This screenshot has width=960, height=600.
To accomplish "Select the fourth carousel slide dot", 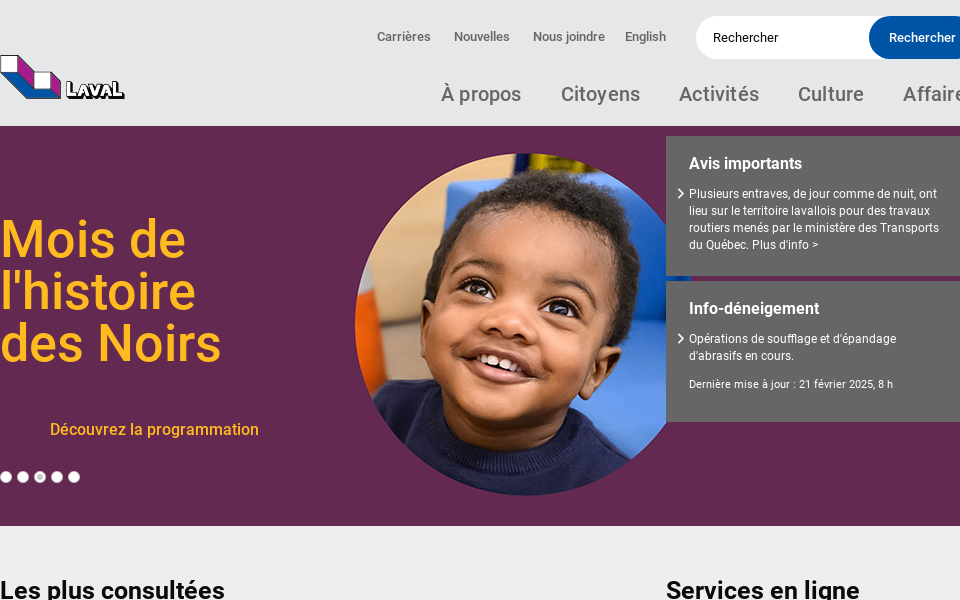I will [57, 477].
